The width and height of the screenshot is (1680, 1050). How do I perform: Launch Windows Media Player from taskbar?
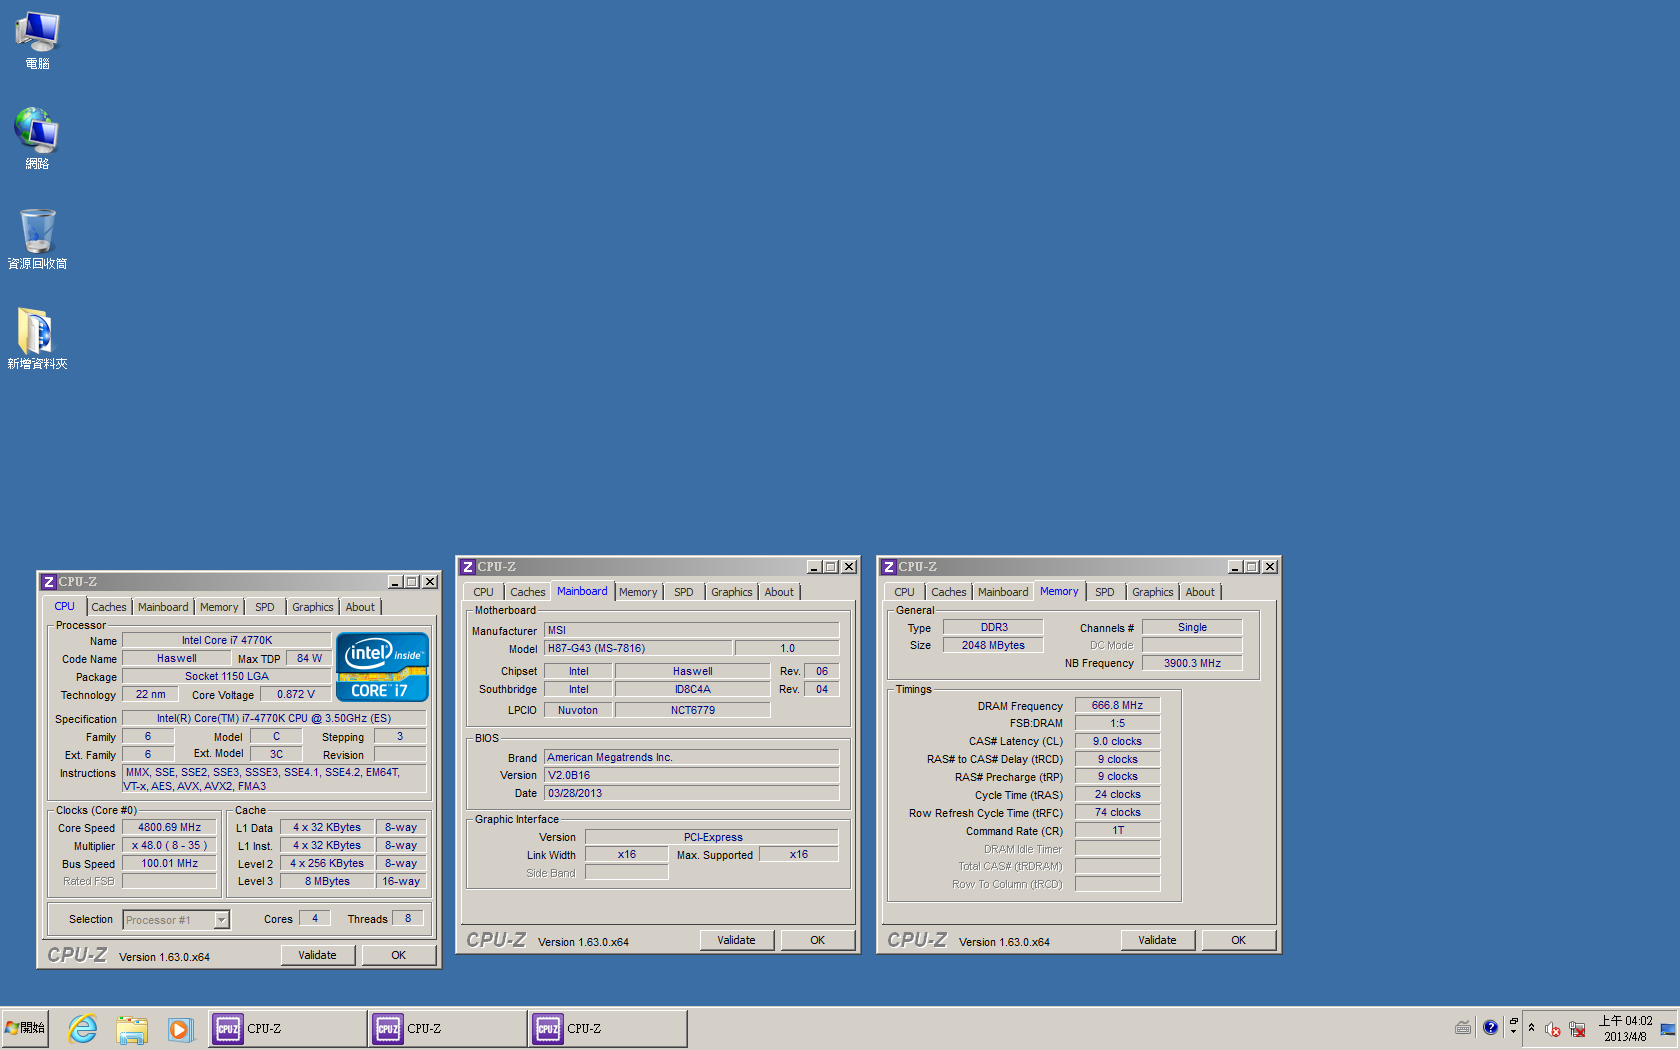point(180,1028)
